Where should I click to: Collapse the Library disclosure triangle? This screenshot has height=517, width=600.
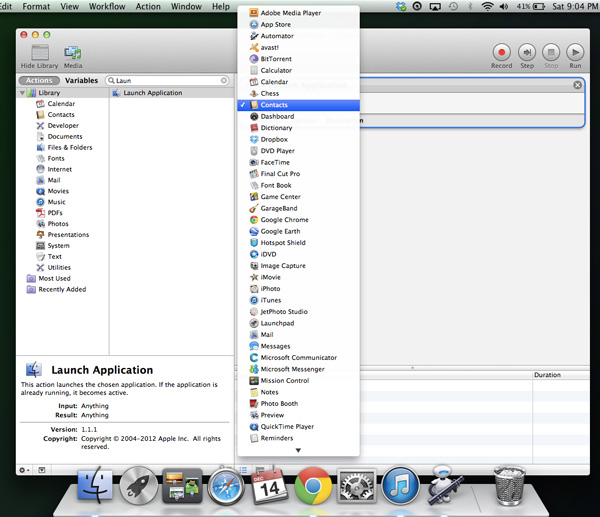tap(22, 93)
